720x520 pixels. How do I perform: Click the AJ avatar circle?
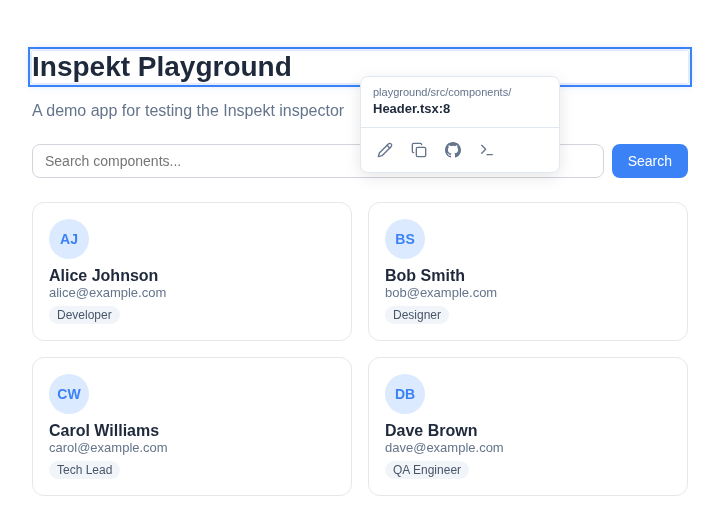(x=69, y=239)
